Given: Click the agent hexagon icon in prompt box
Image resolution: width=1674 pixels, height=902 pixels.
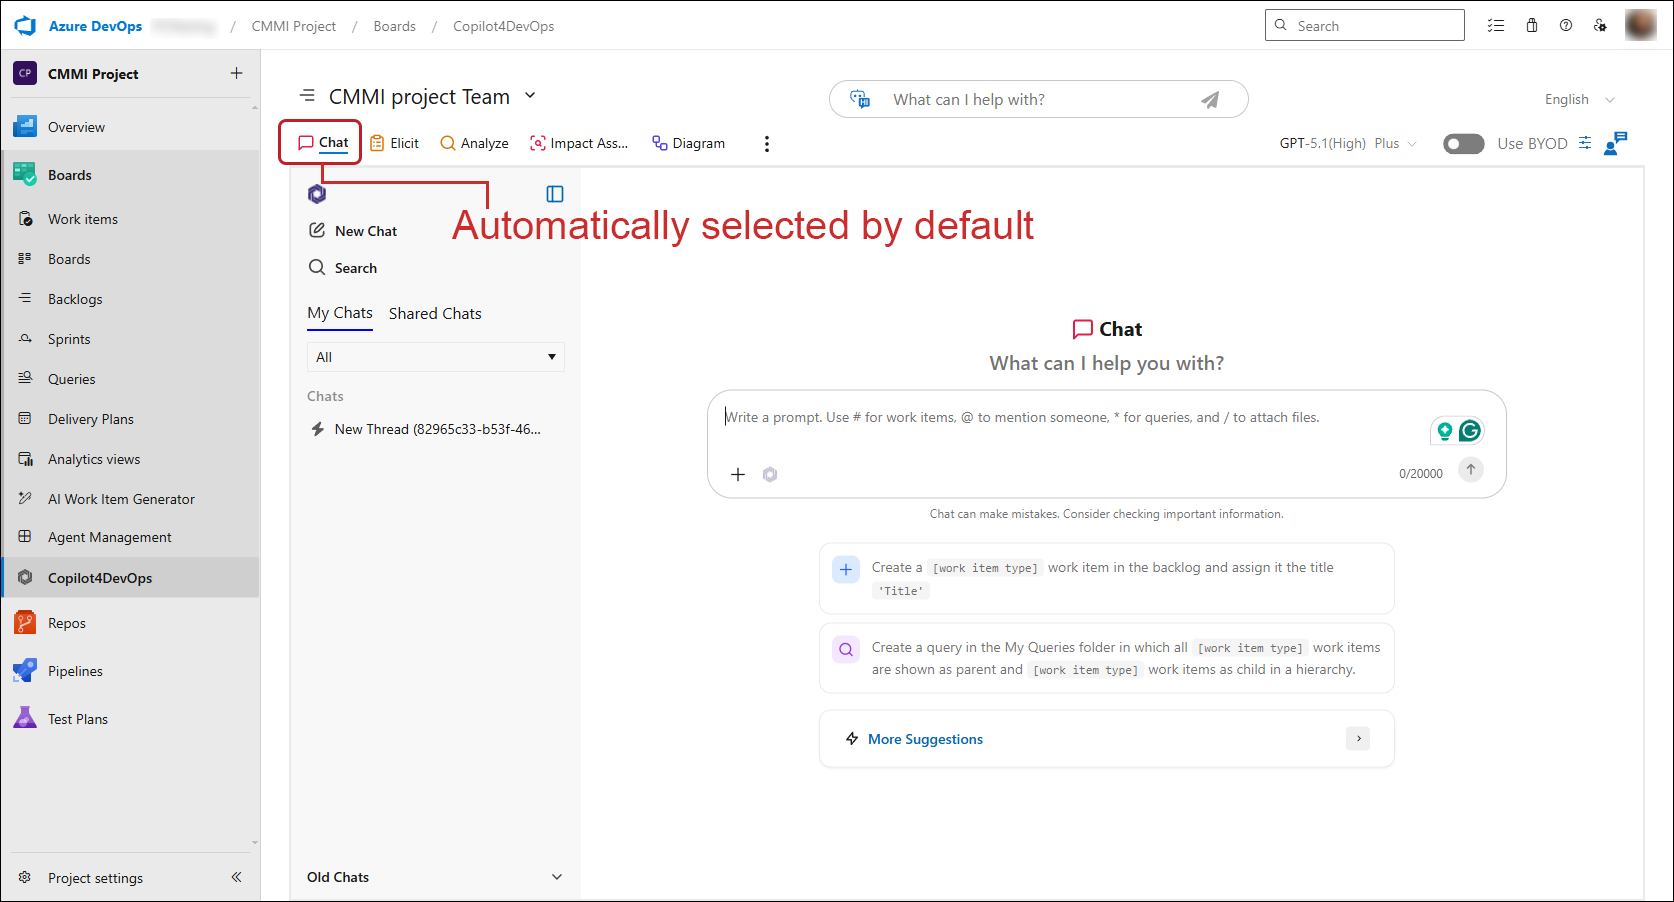Looking at the screenshot, I should click(x=770, y=474).
